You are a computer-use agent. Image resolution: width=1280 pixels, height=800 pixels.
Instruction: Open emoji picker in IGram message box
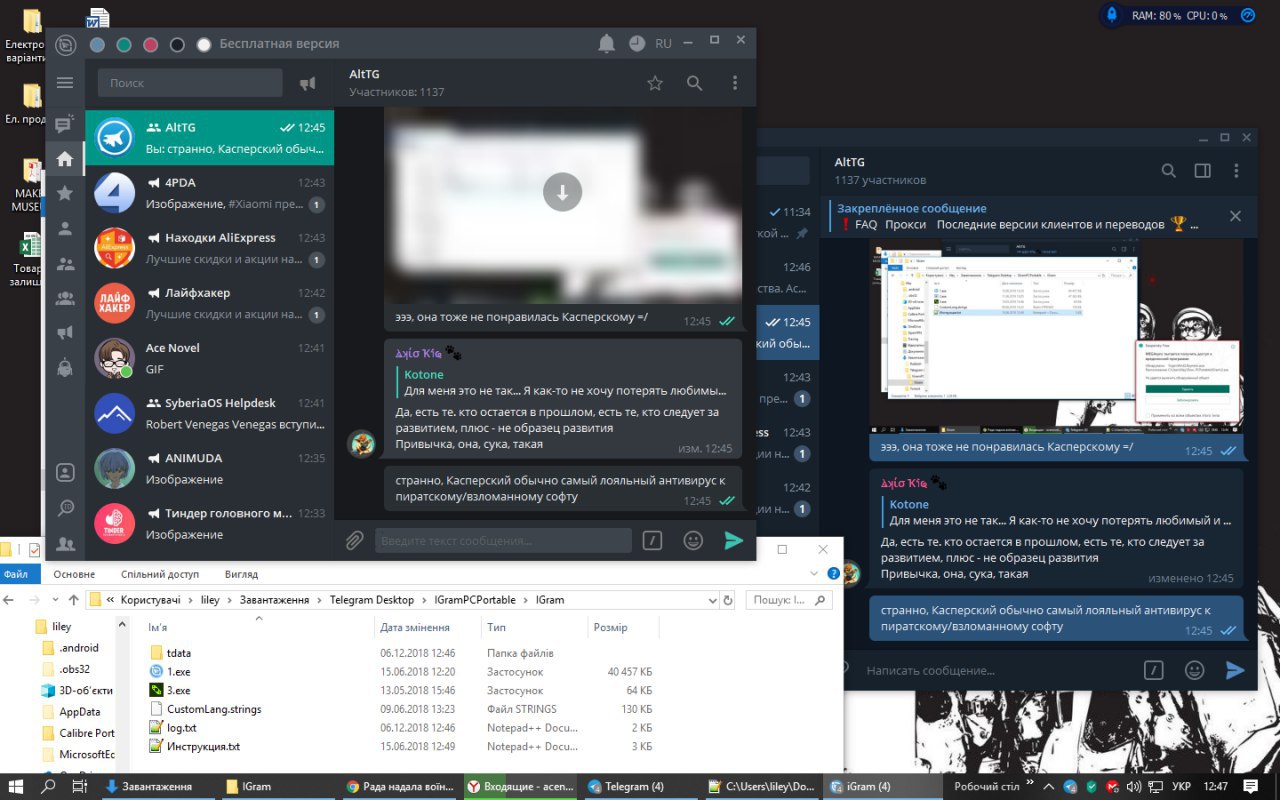693,541
